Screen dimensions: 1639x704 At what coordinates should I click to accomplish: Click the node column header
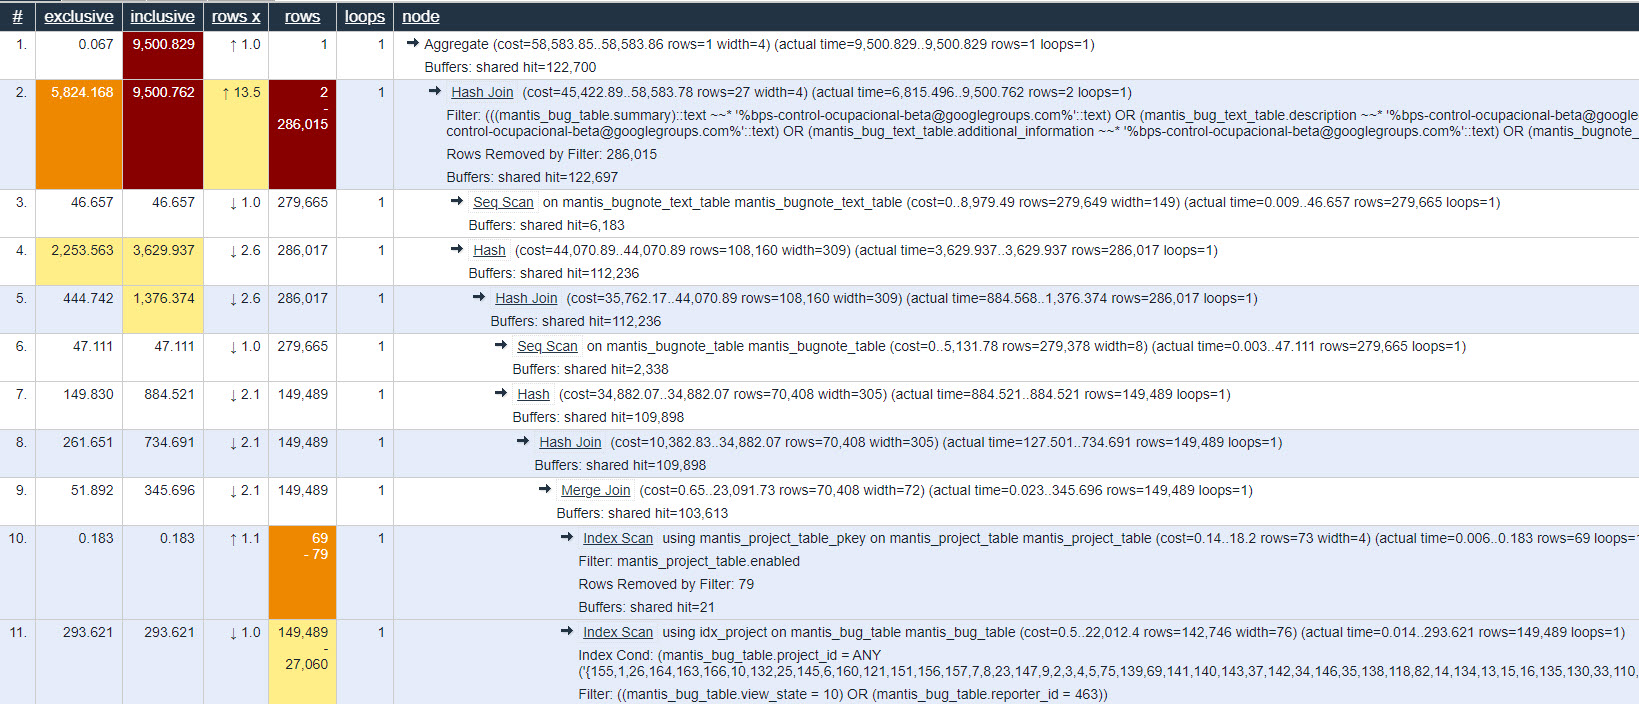tap(420, 16)
